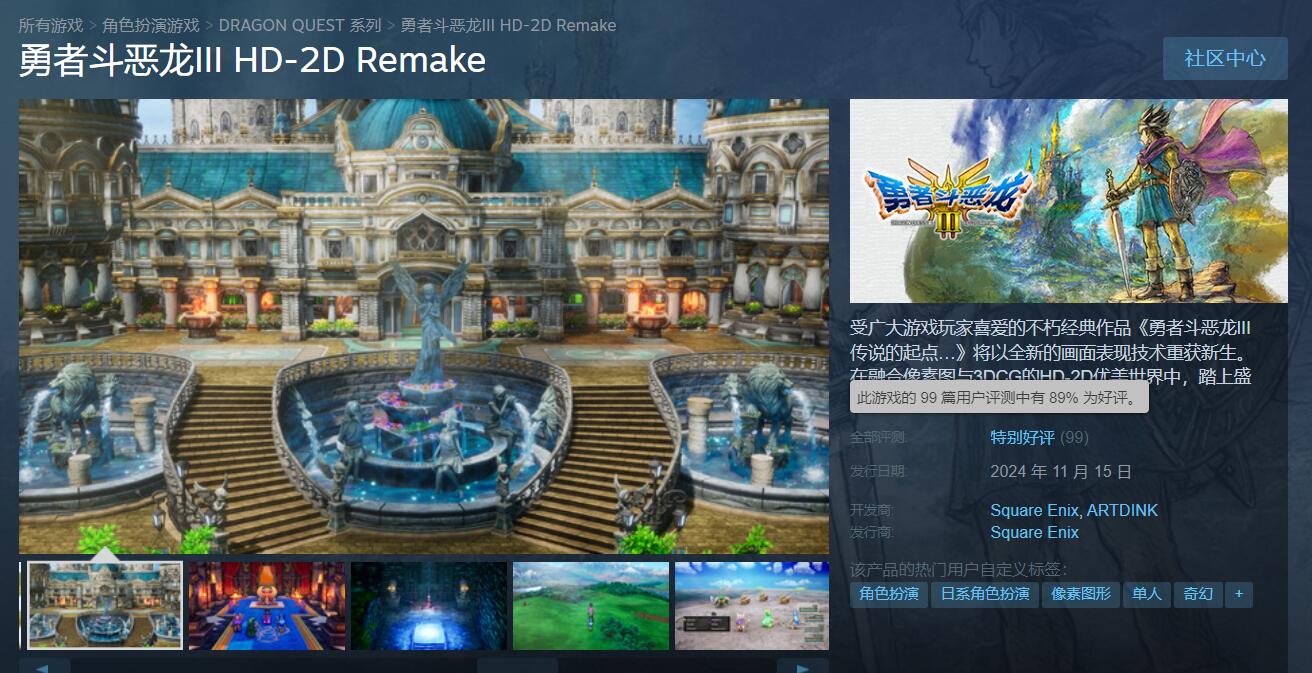Click the right scroll arrow under thumbnails

802,666
